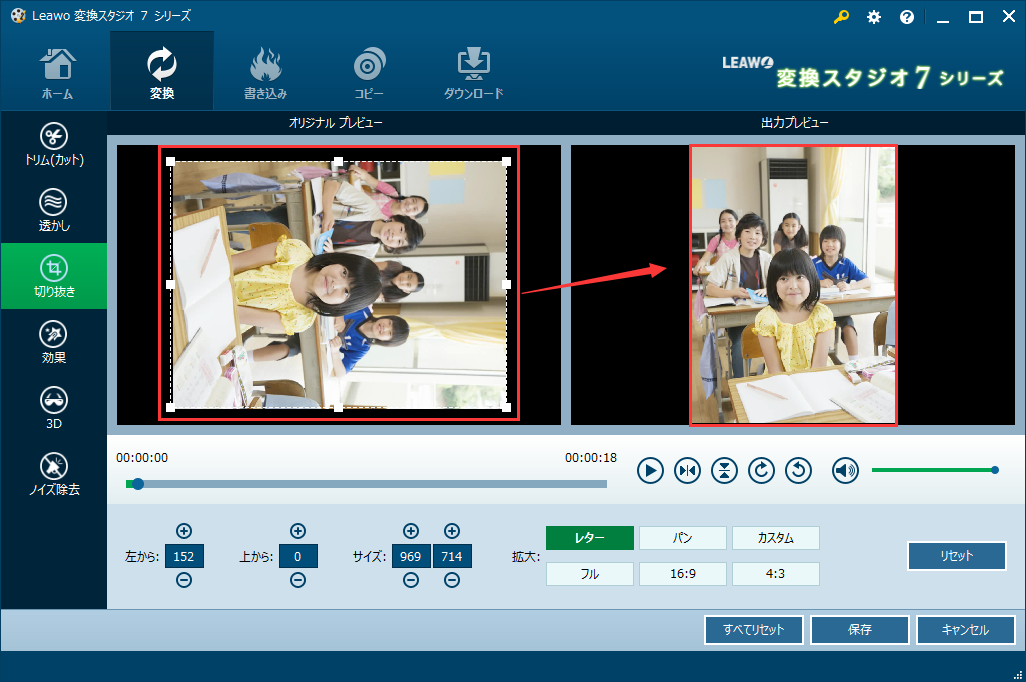Image resolution: width=1026 pixels, height=682 pixels.
Task: Rotate the video counterclockwise
Action: pos(798,470)
